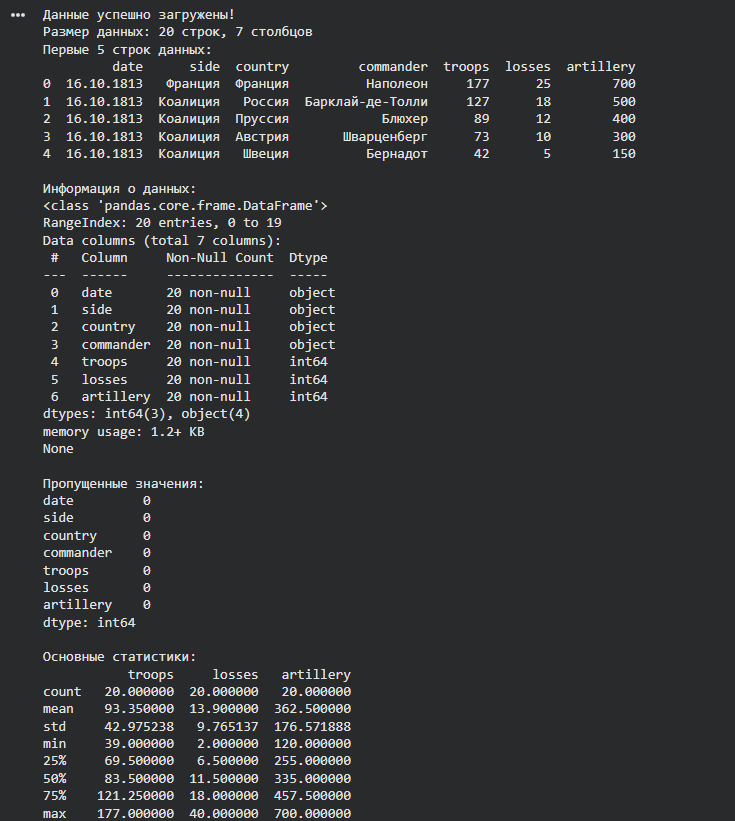Image resolution: width=735 pixels, height=821 pixels.
Task: Open the output cell ellipsis menu
Action: point(16,15)
